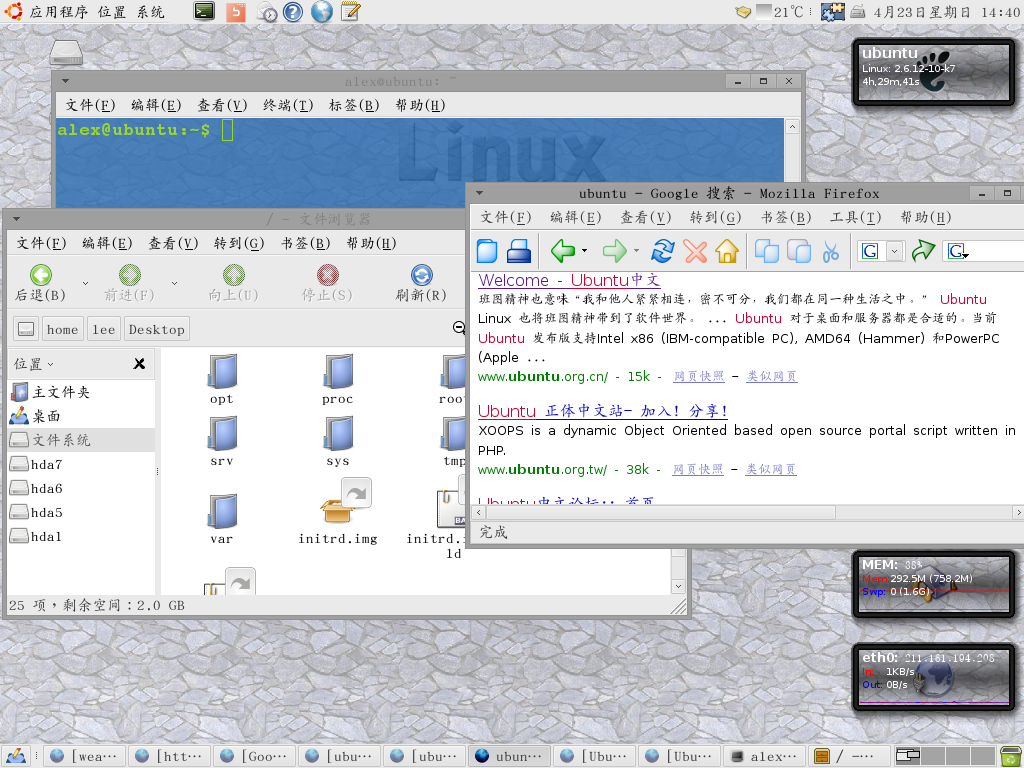Viewport: 1024px width, 768px height.
Task: Click Firefox forward arrow
Action: (x=614, y=251)
